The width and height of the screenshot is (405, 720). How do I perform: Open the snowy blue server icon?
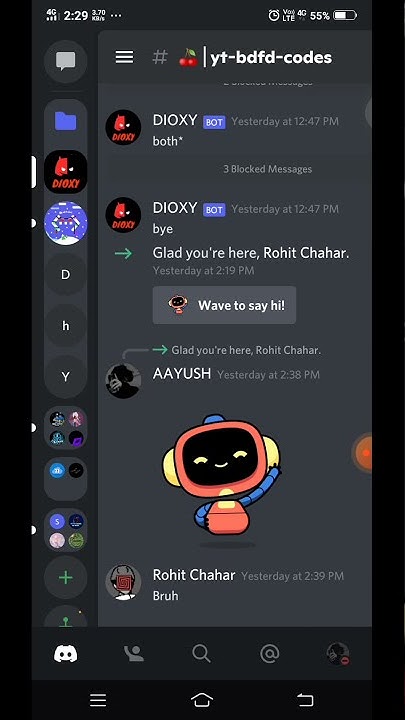66,223
